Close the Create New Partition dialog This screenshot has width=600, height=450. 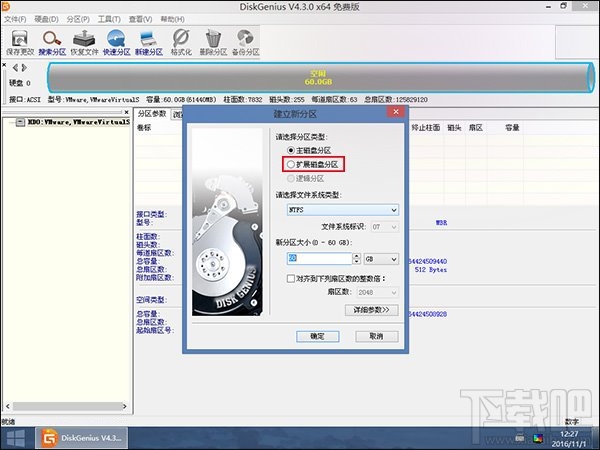396,112
